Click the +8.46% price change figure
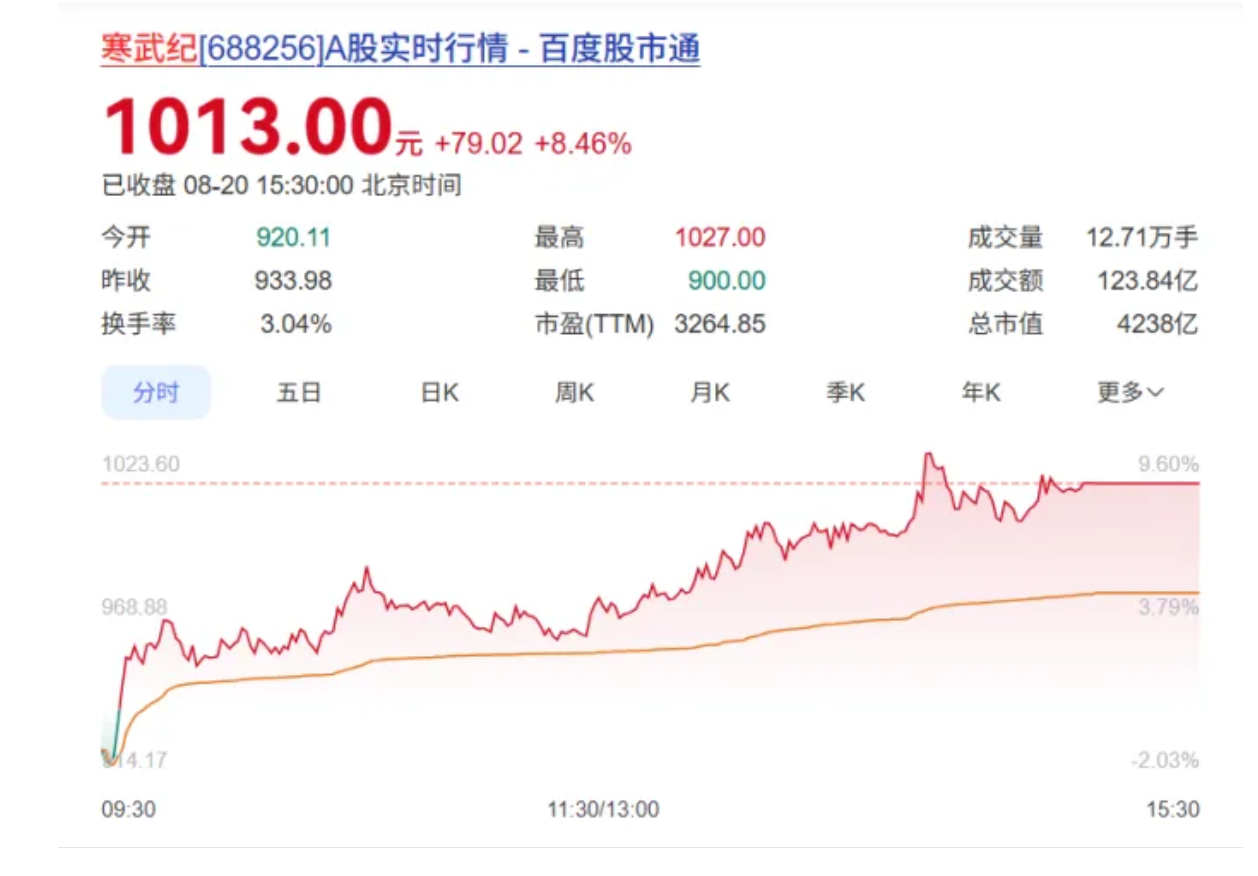This screenshot has width=1258, height=876. pyautogui.click(x=583, y=144)
